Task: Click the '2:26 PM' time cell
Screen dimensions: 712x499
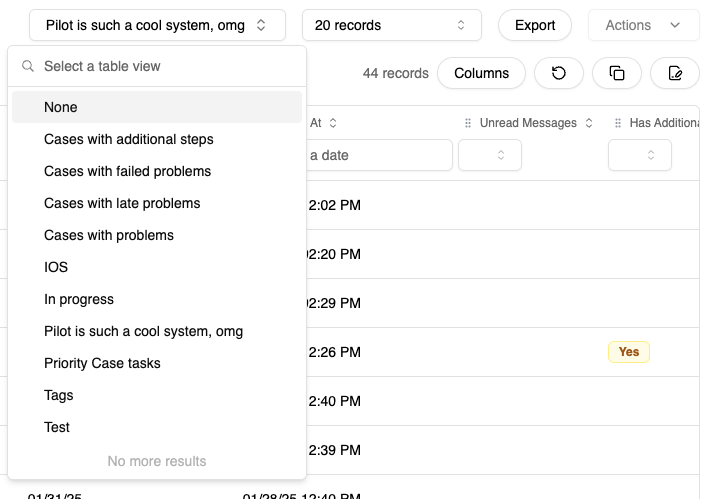Action: pos(335,352)
